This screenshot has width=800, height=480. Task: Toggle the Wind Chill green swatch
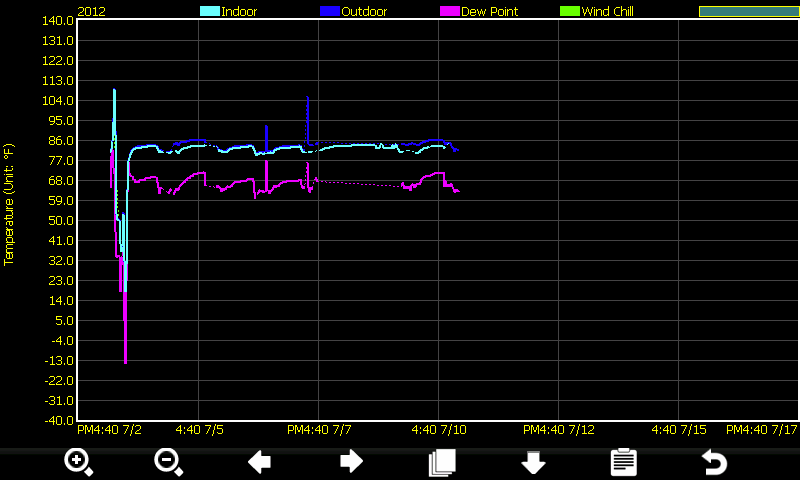tap(570, 12)
